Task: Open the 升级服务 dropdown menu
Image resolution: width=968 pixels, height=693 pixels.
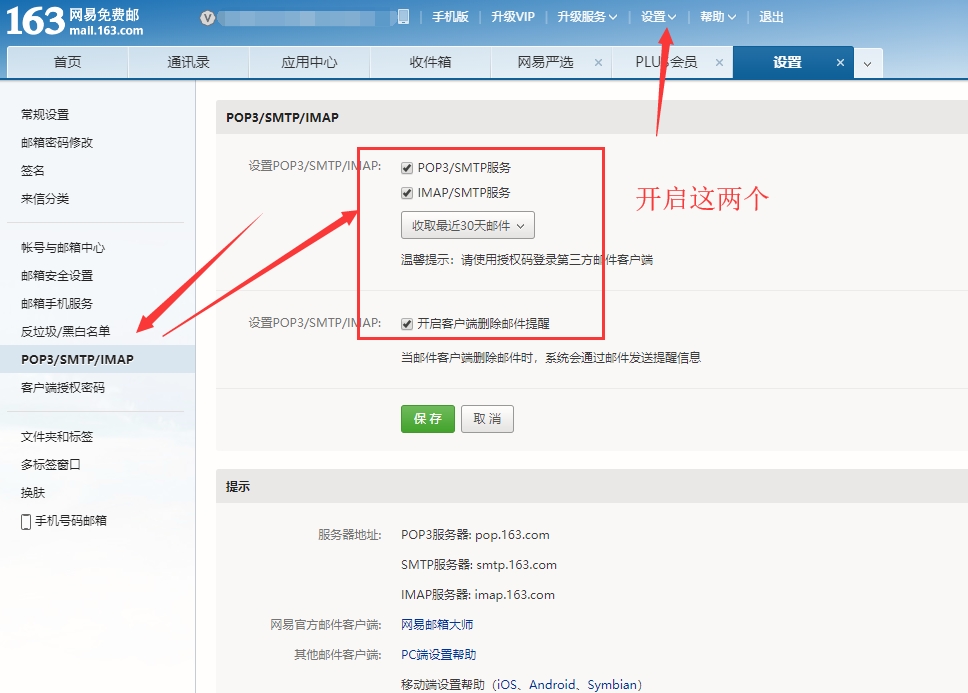Action: [x=587, y=17]
